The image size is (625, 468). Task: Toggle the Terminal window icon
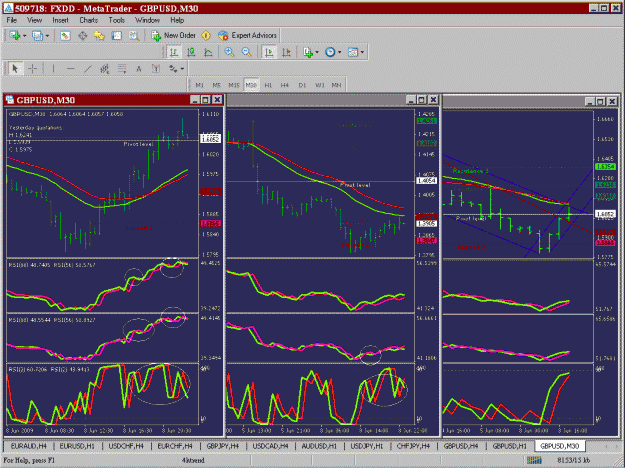pos(116,36)
